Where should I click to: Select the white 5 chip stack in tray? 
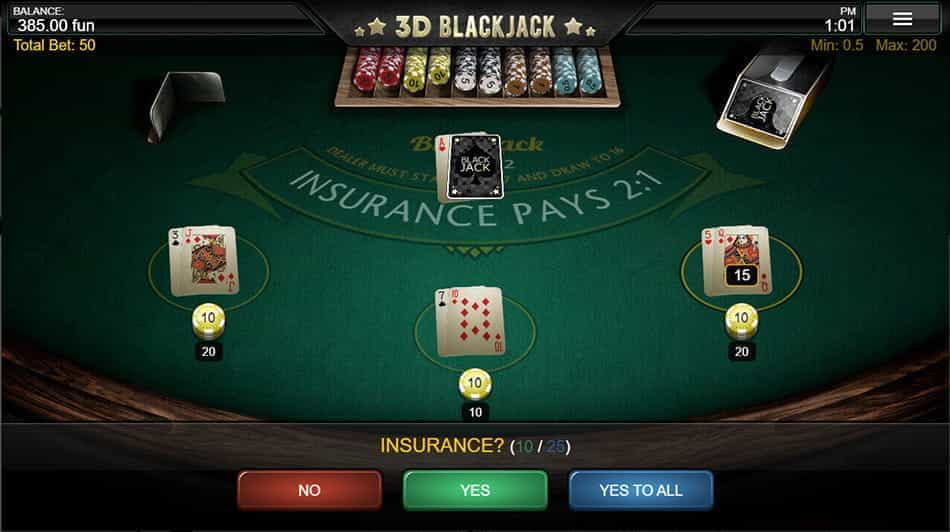[477, 71]
